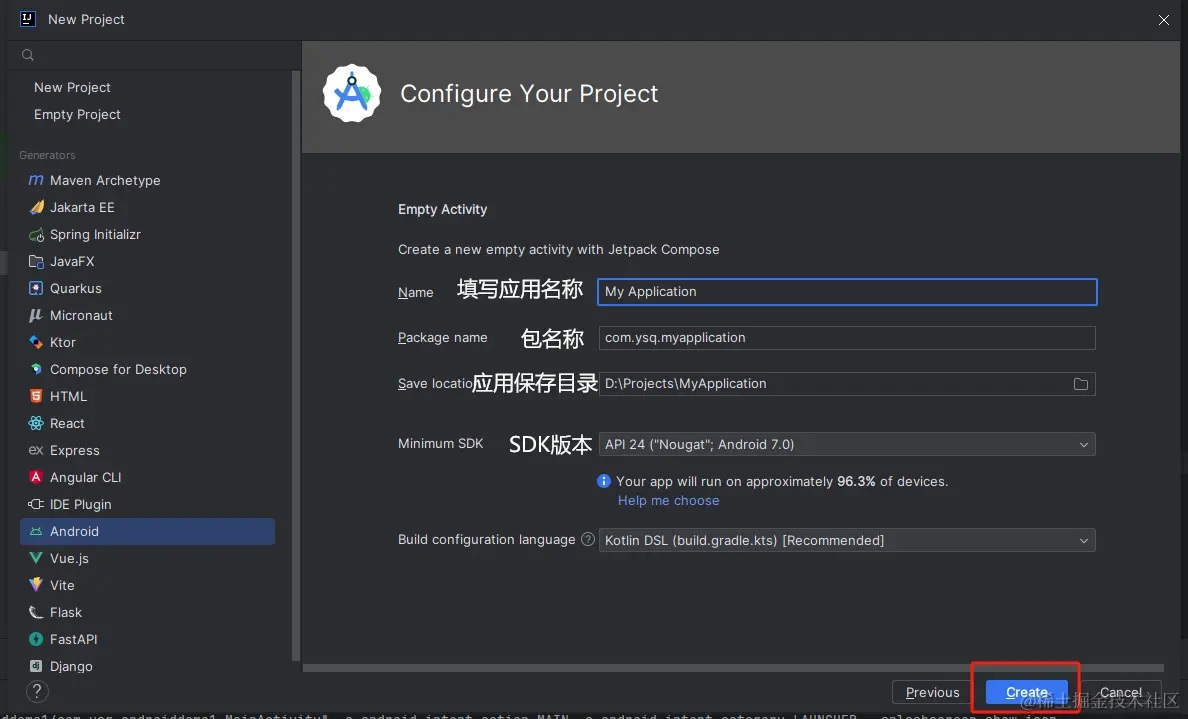The image size is (1188, 719).
Task: Click the Flask generator icon
Action: click(x=36, y=612)
